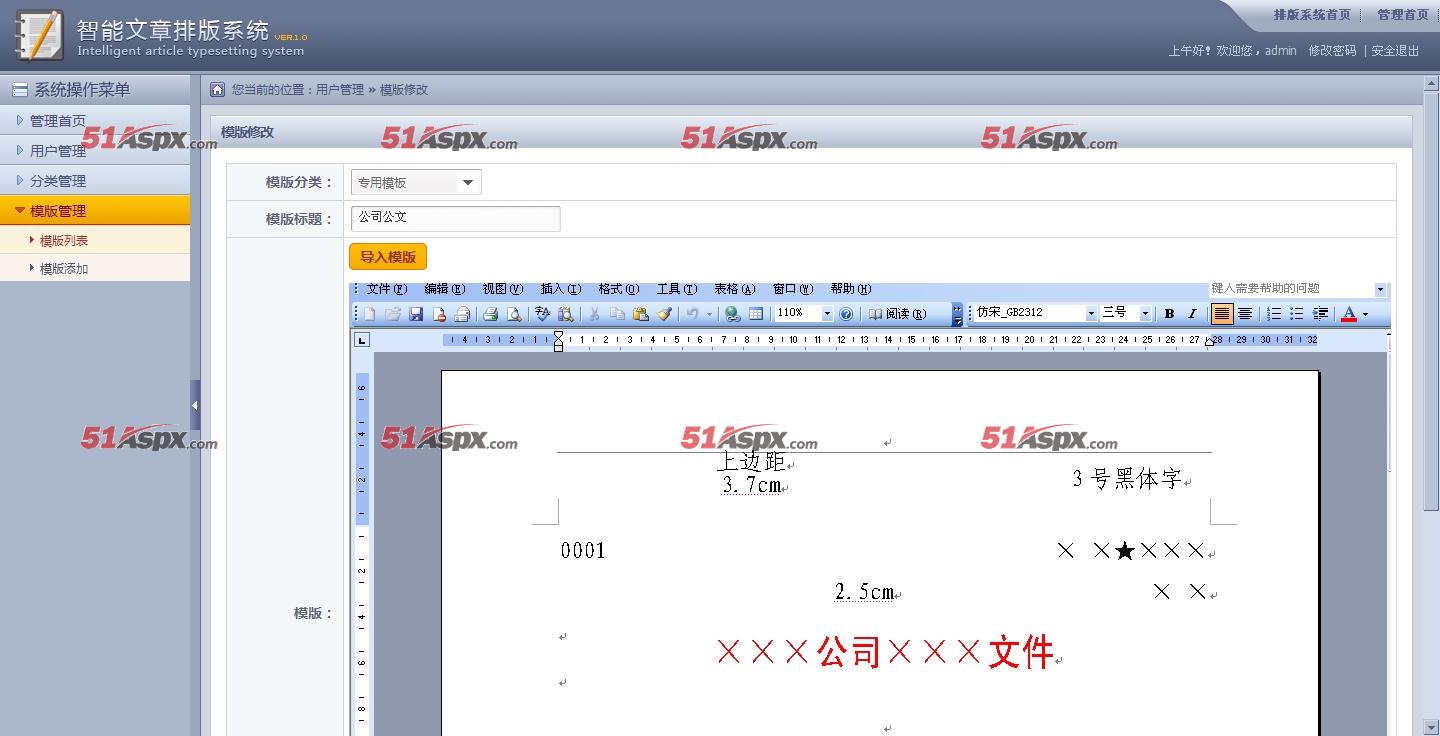Insert hyperlink with globe icon
Screen dimensions: 1440x736
tap(733, 314)
